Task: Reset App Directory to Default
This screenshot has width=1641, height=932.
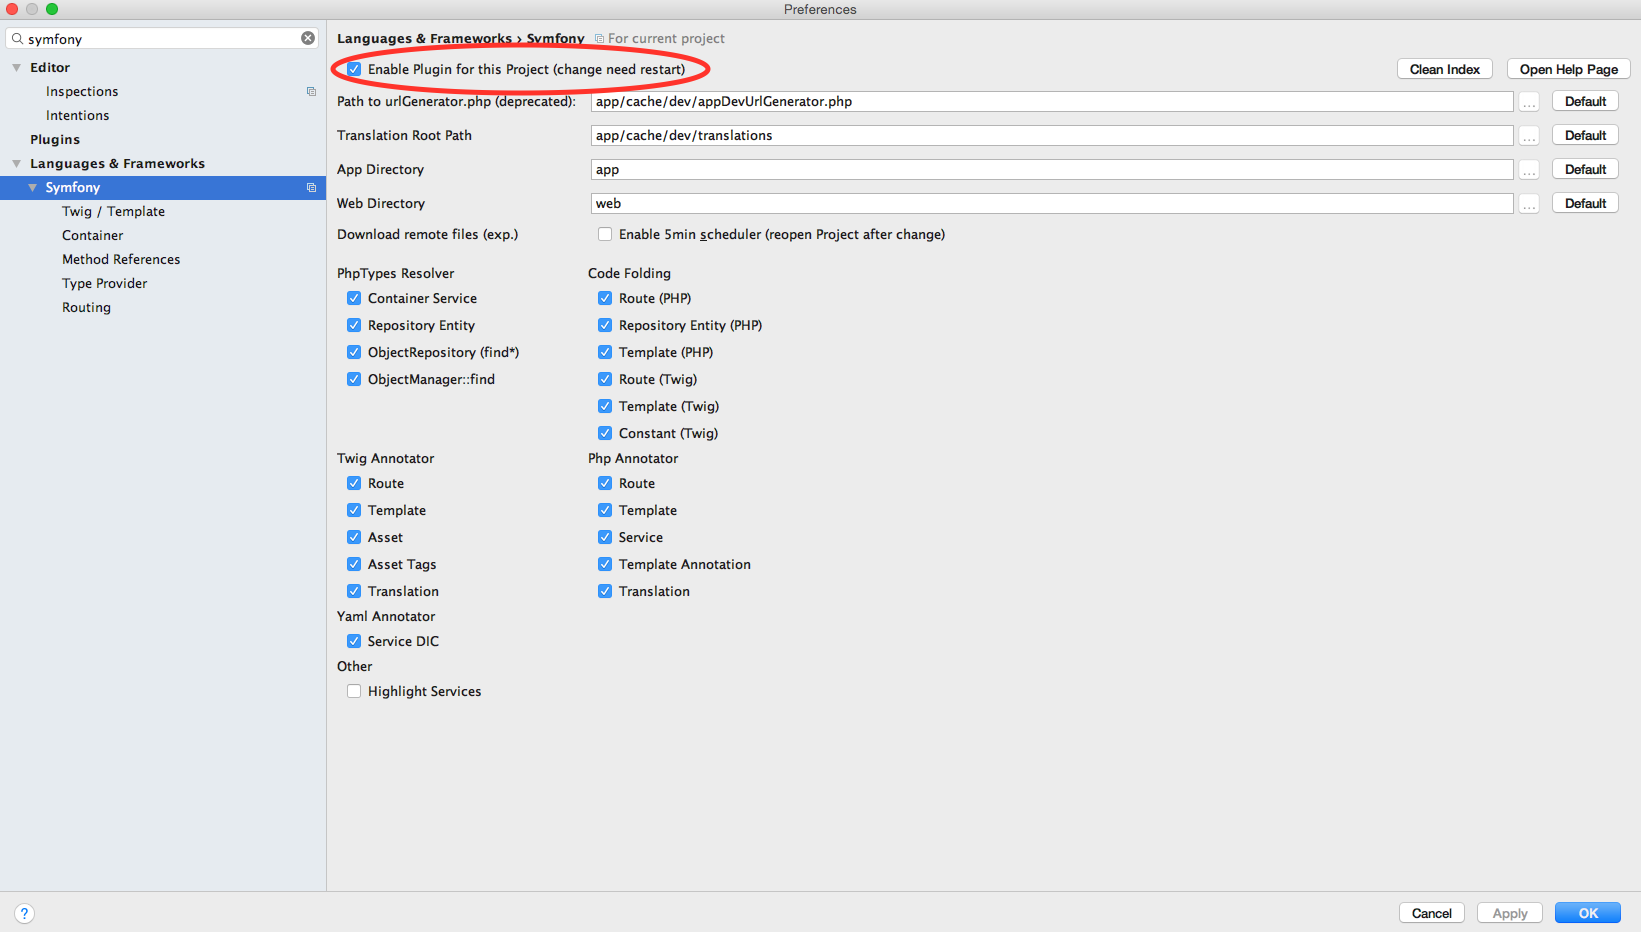Action: point(1585,169)
